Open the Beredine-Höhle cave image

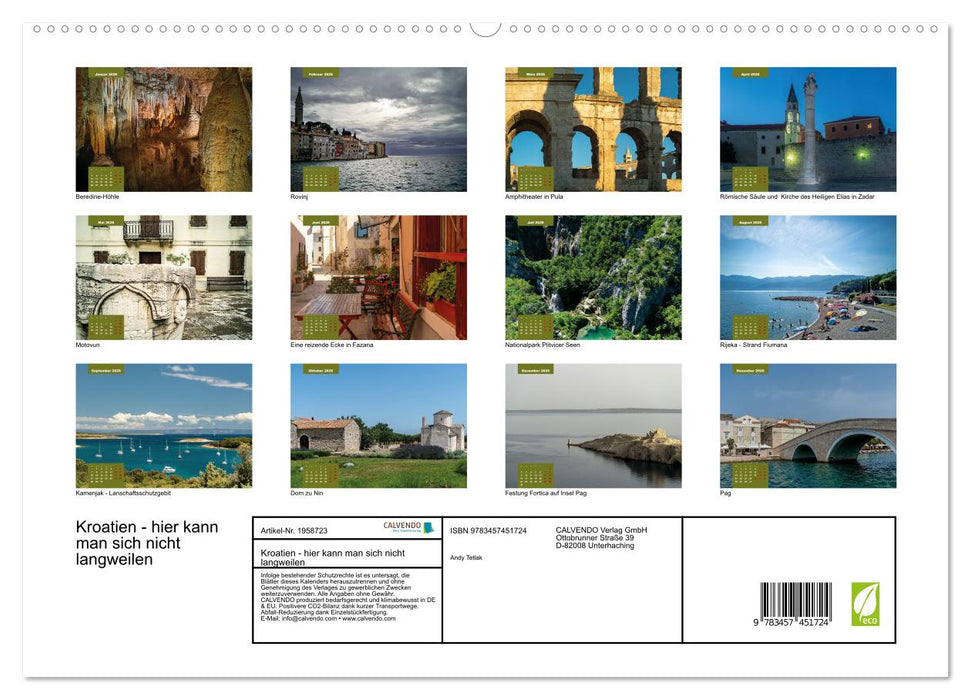164,128
